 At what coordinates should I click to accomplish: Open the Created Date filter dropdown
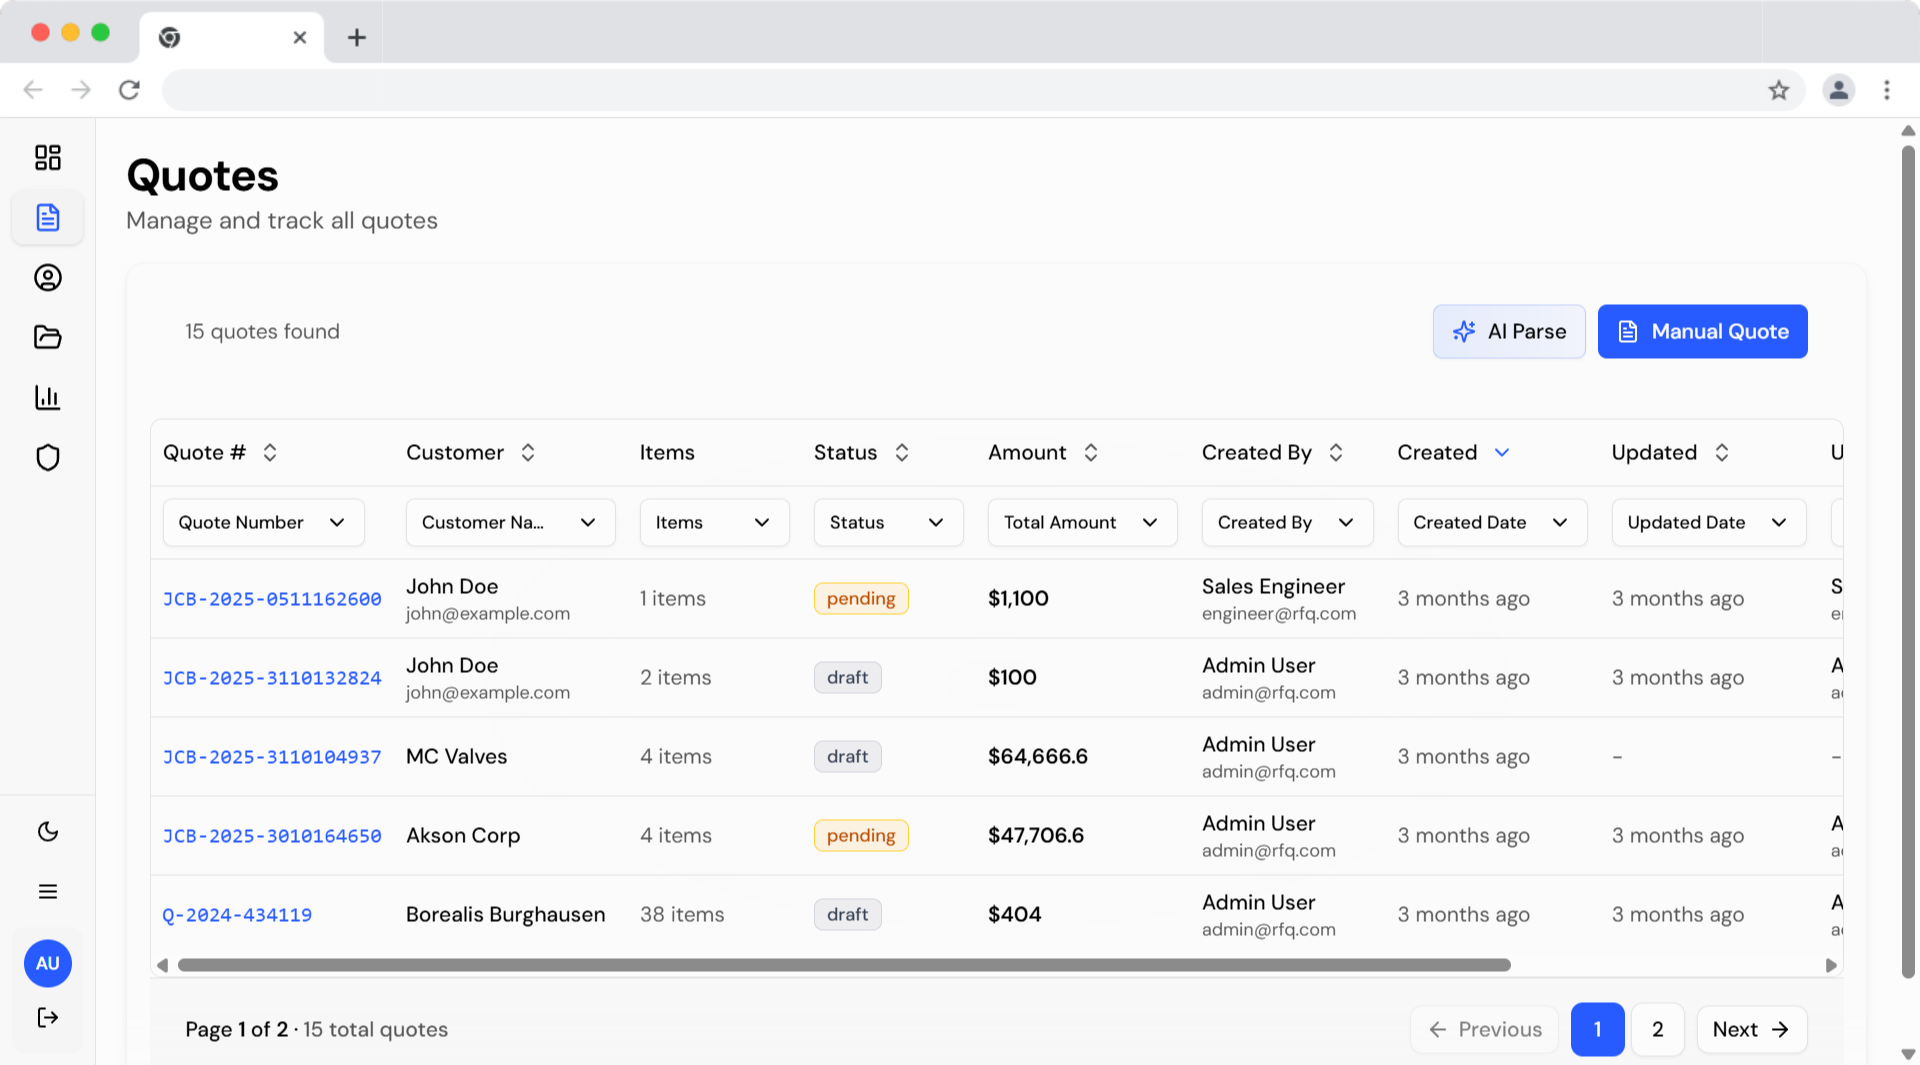(1492, 522)
